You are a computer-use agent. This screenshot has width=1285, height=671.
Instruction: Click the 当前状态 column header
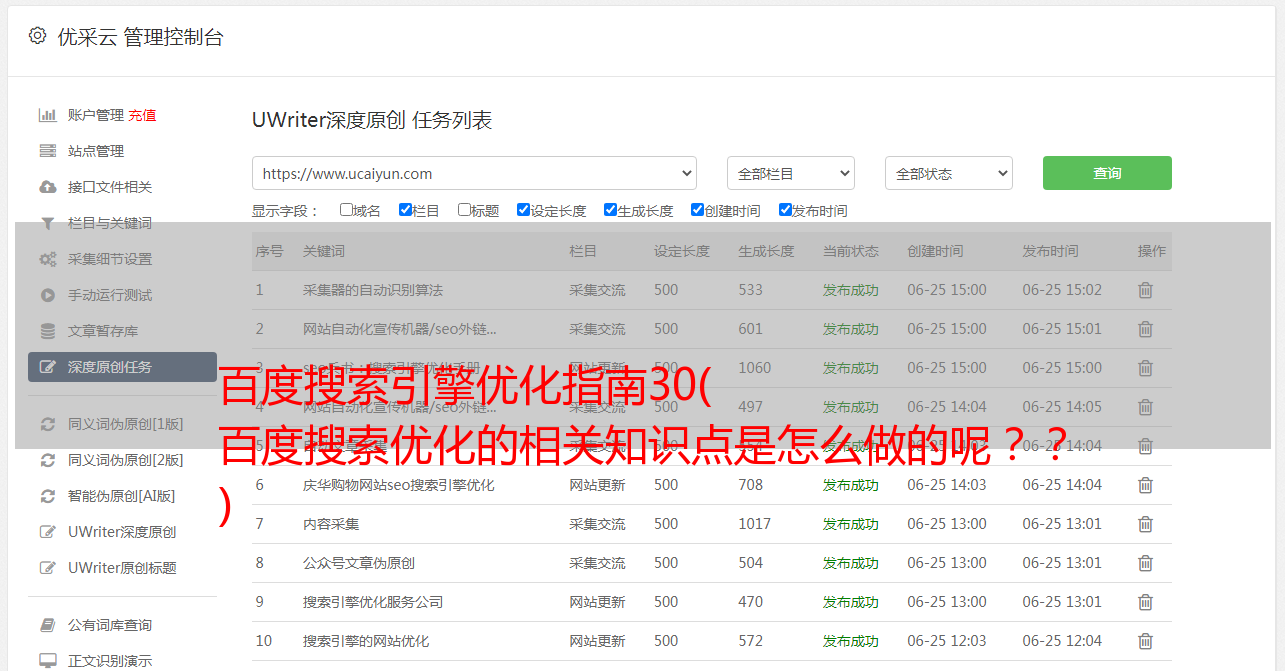851,251
